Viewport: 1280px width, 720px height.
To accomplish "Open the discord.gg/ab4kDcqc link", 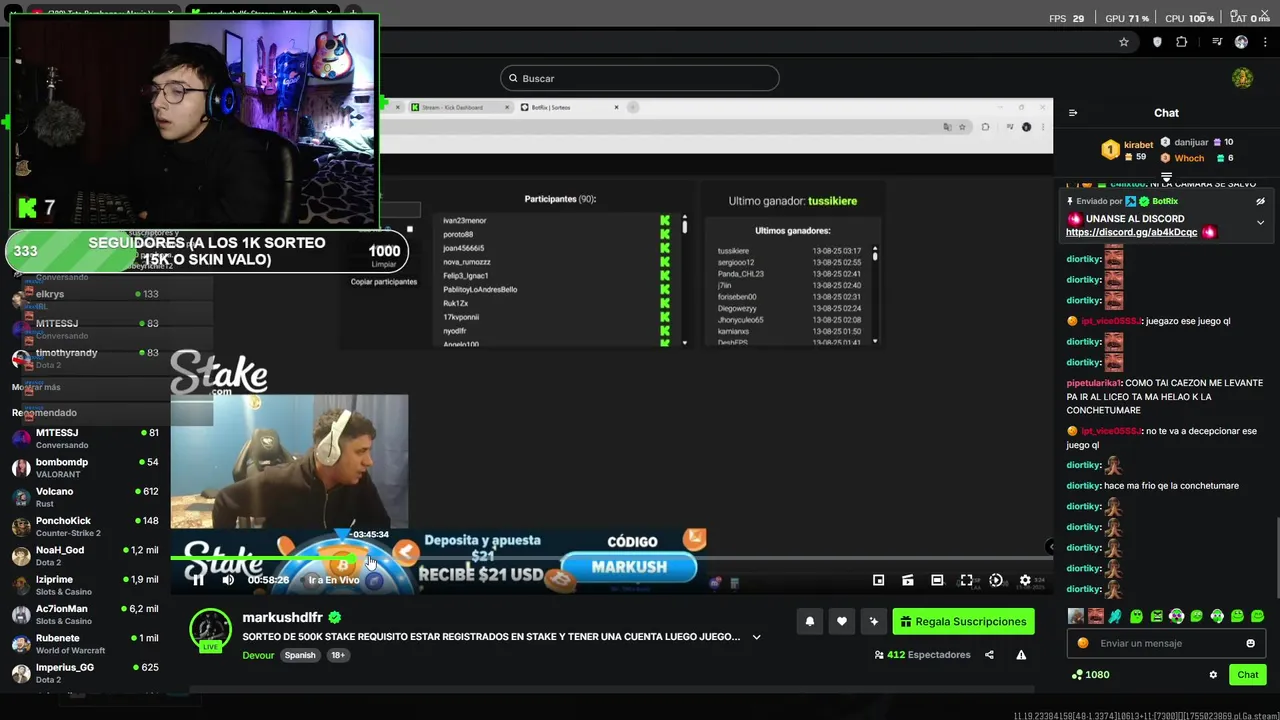I will (1131, 232).
